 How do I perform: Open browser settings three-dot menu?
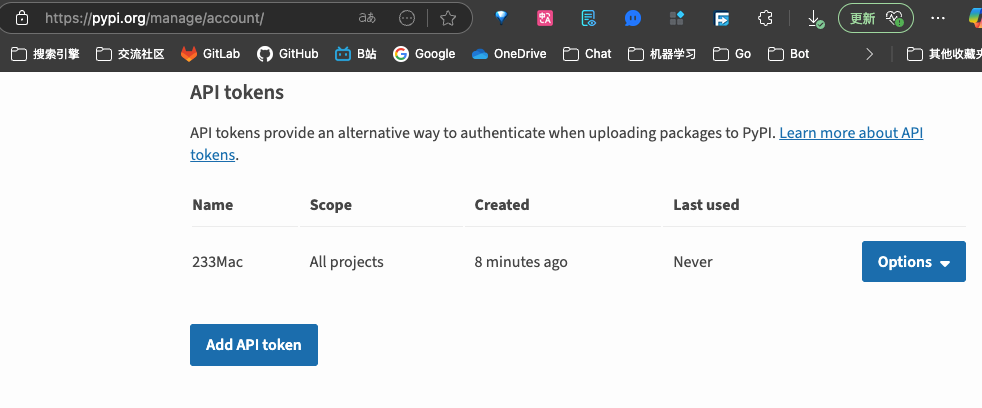[x=938, y=18]
